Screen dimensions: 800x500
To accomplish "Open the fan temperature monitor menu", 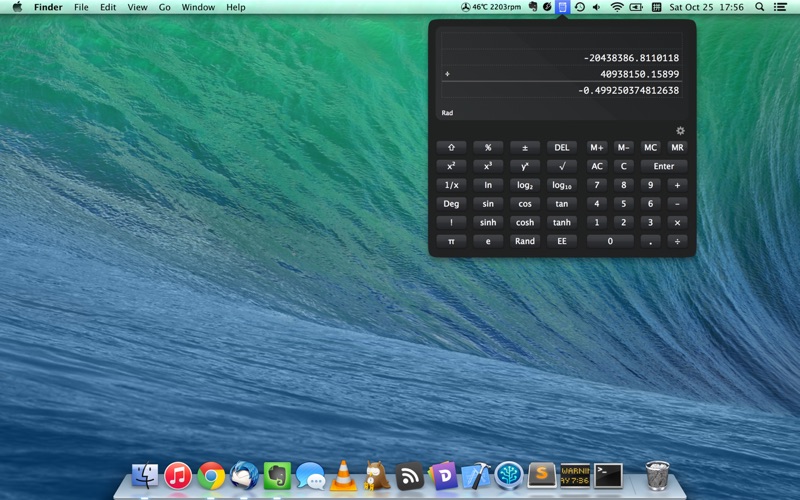I will pyautogui.click(x=490, y=7).
